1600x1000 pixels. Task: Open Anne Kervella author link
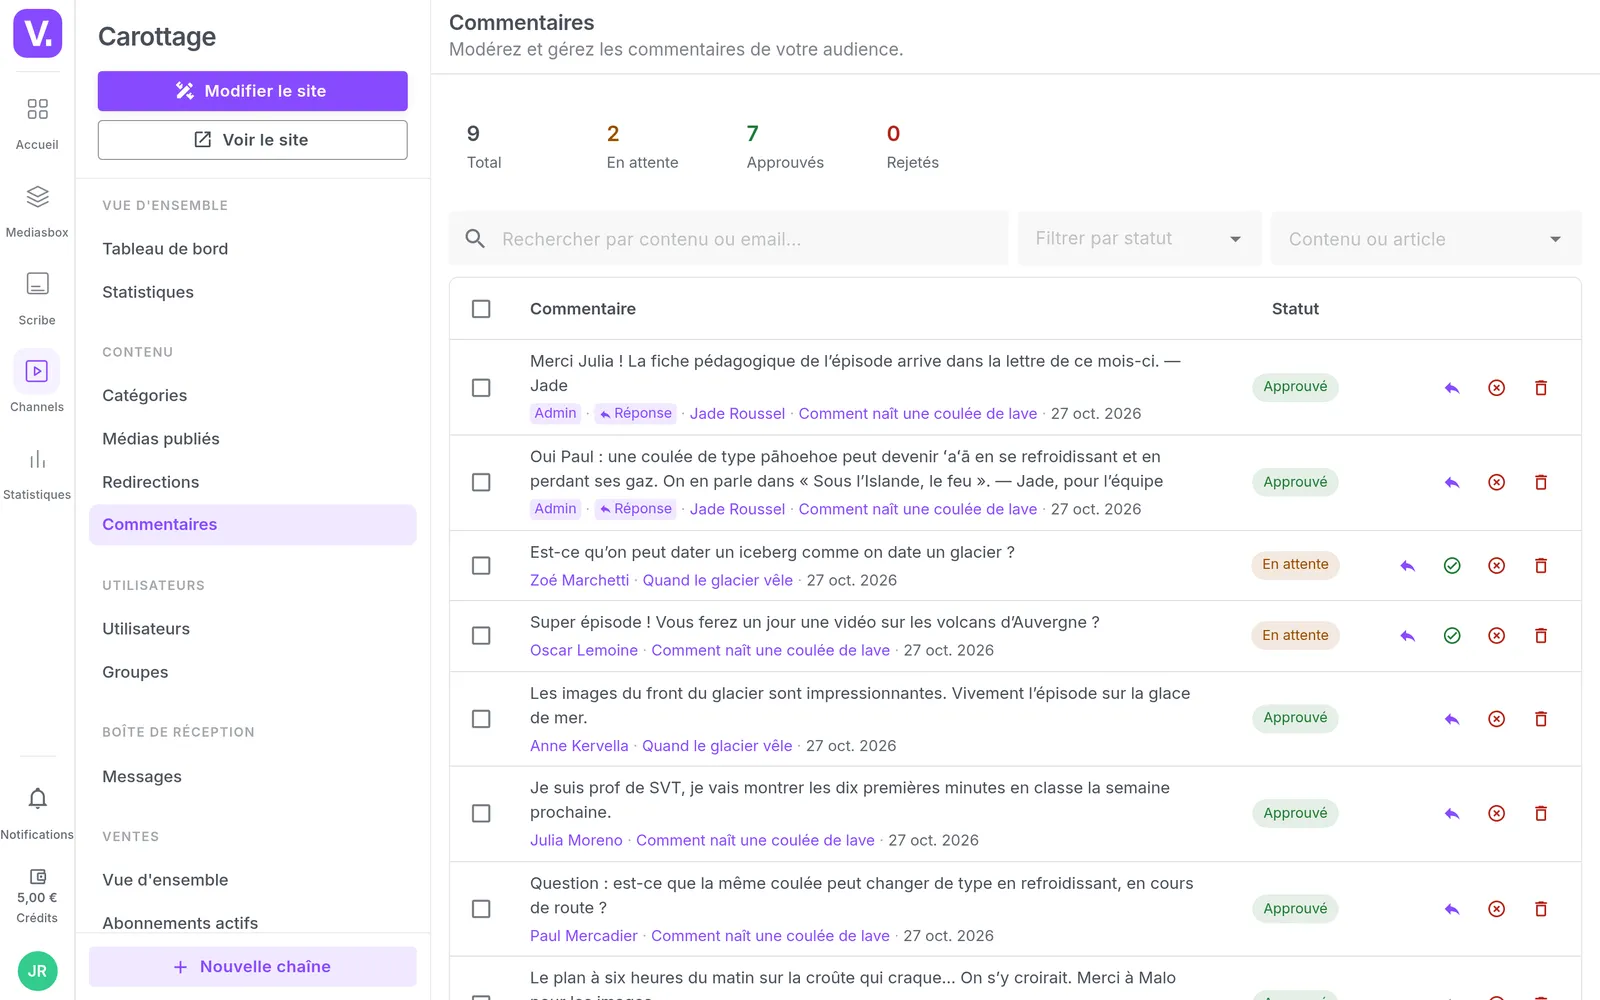(579, 746)
